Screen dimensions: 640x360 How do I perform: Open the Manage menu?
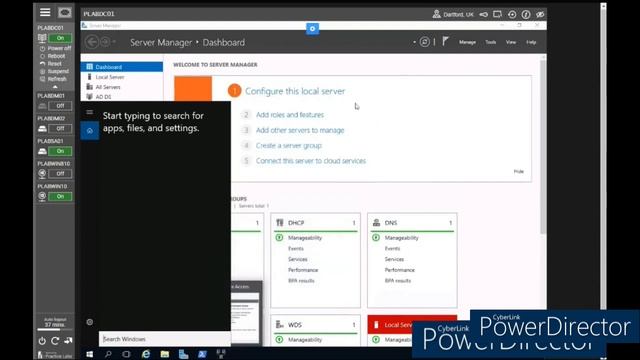[x=467, y=42]
